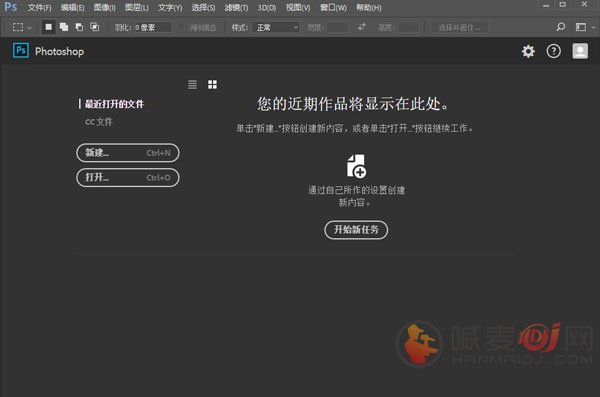The width and height of the screenshot is (600, 397).
Task: Open the 3D(D) menu
Action: (267, 8)
